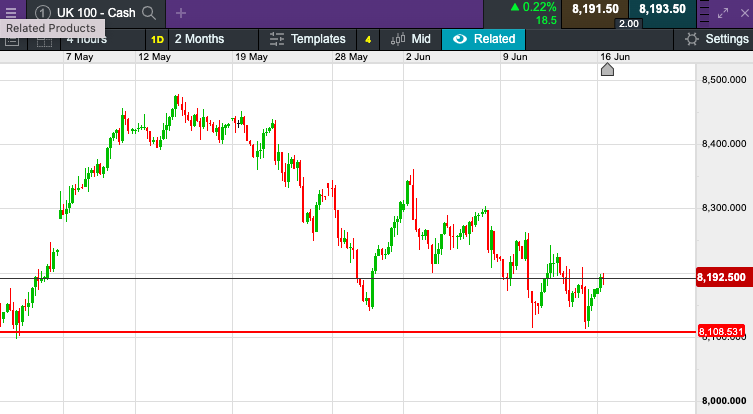The height and width of the screenshot is (414, 753).
Task: Click the 2.00 spread indicator
Action: pos(628,23)
